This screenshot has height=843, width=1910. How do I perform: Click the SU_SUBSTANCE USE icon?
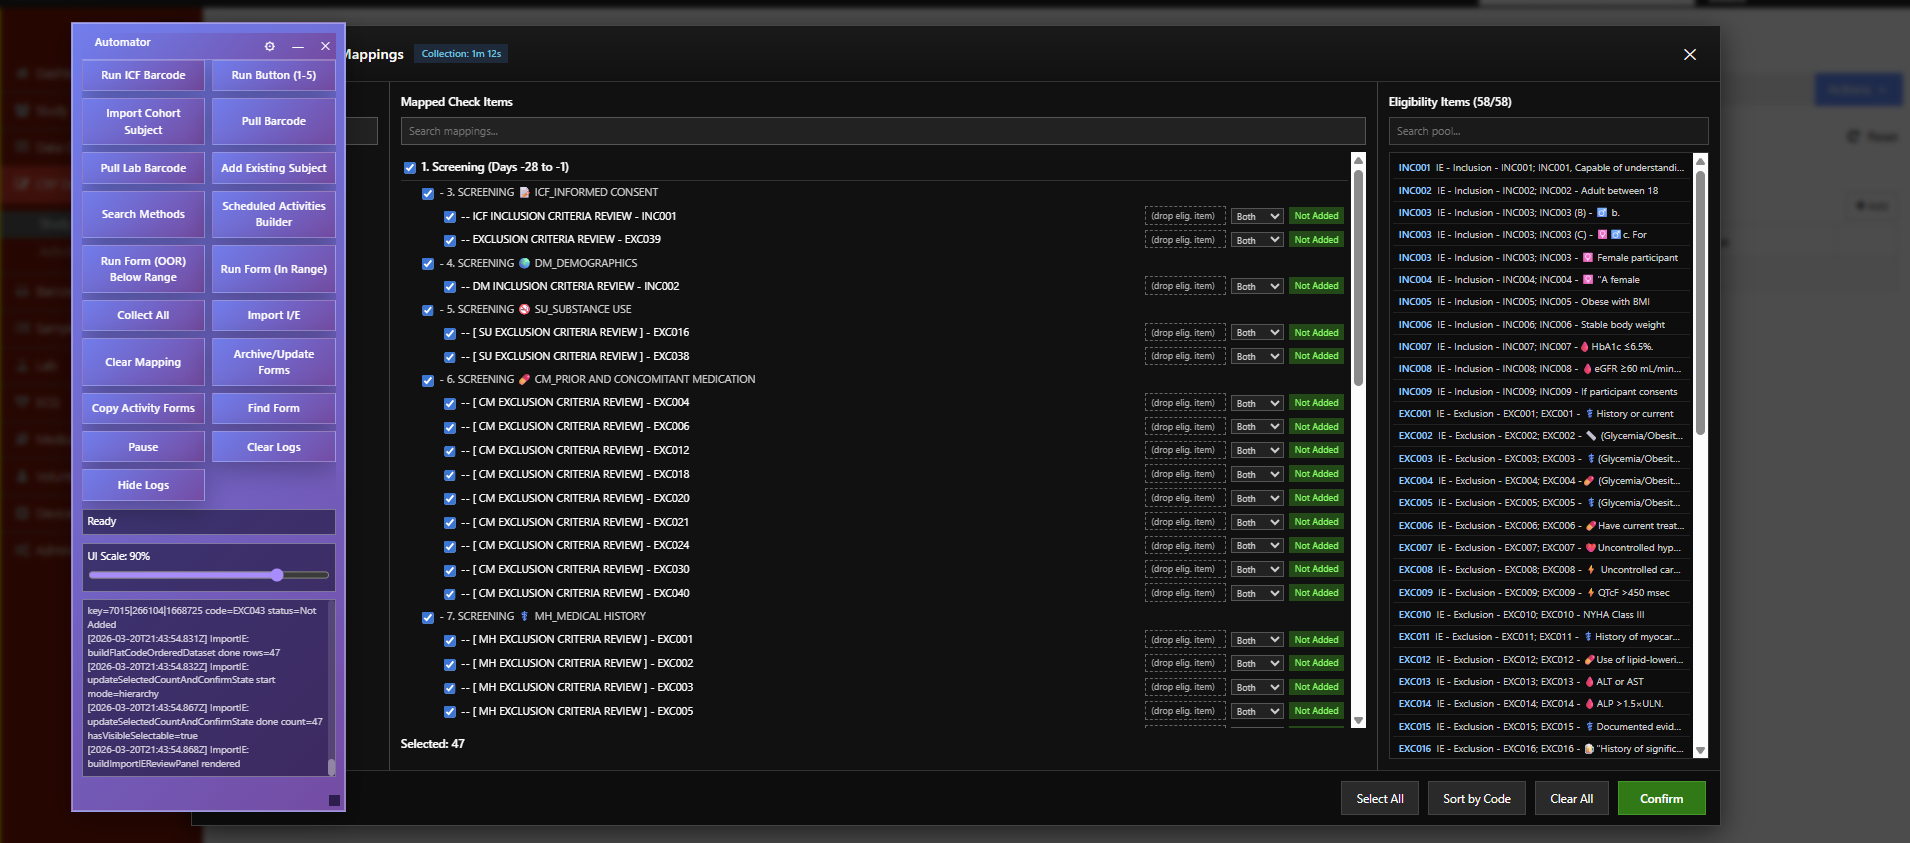[x=524, y=309]
